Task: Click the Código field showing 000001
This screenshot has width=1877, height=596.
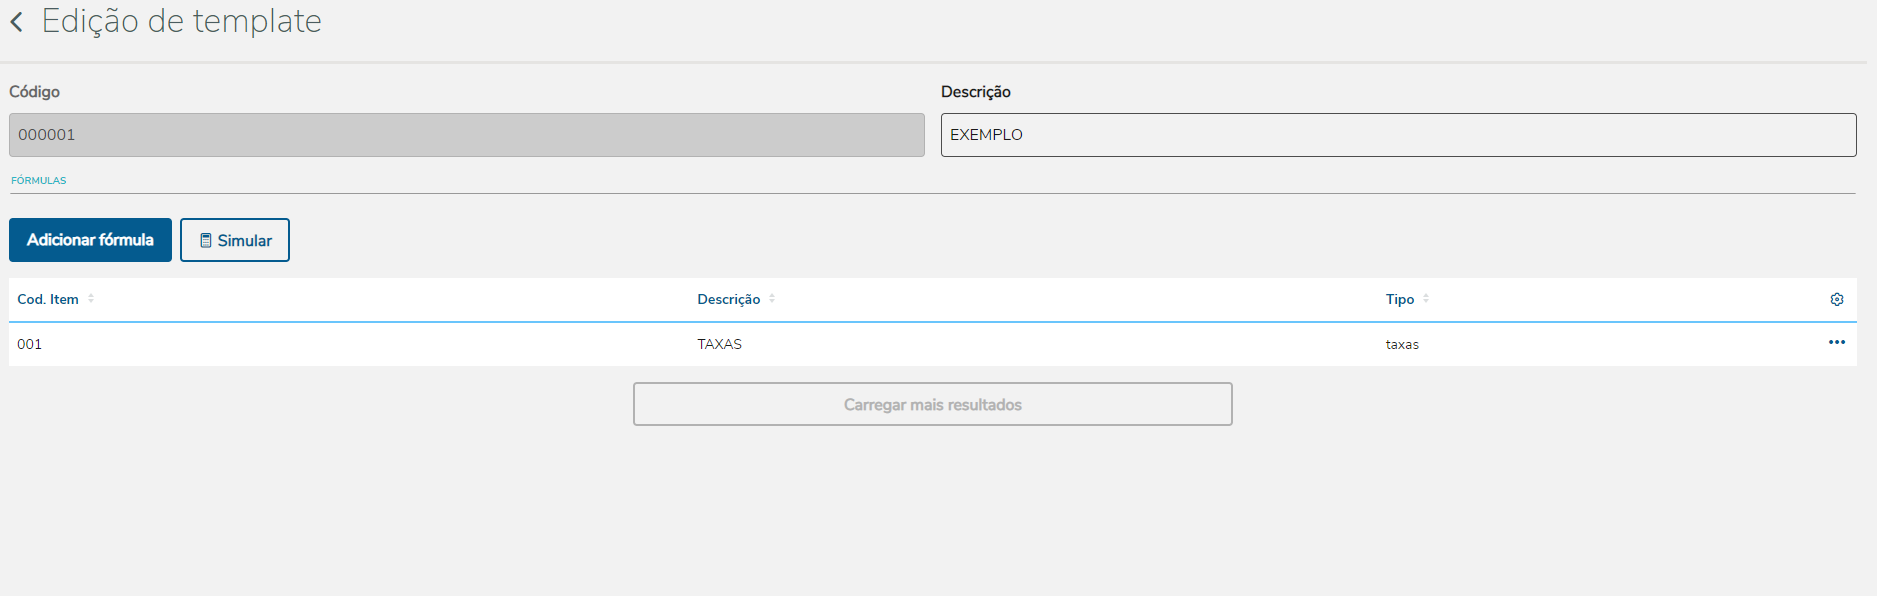Action: [x=466, y=135]
